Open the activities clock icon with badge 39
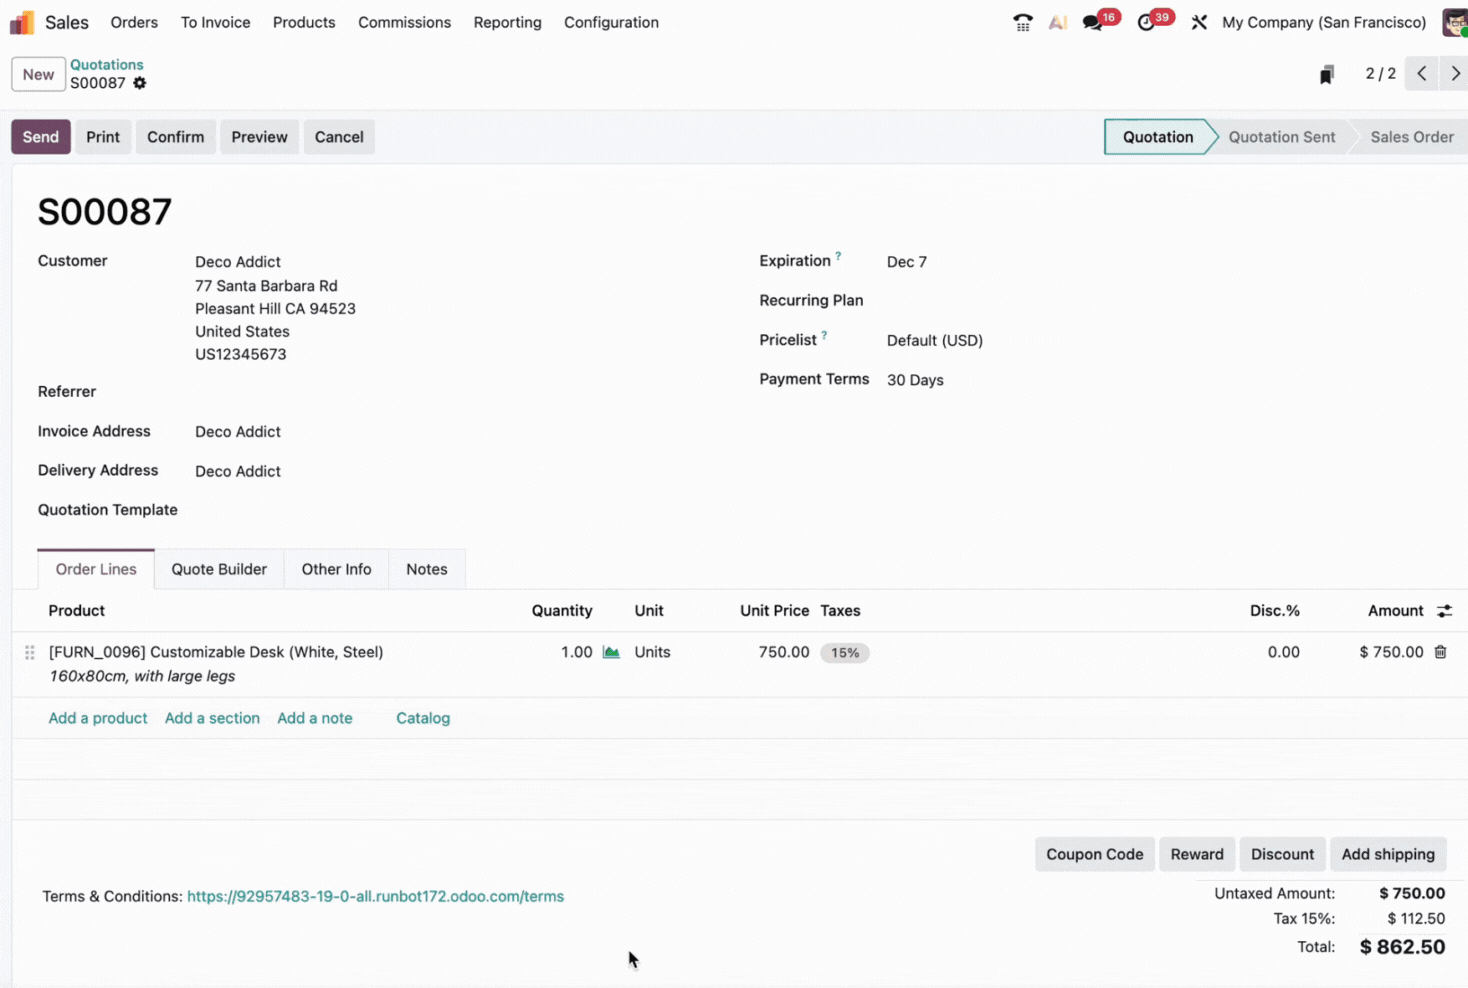Viewport: 1468px width, 988px height. [x=1146, y=22]
